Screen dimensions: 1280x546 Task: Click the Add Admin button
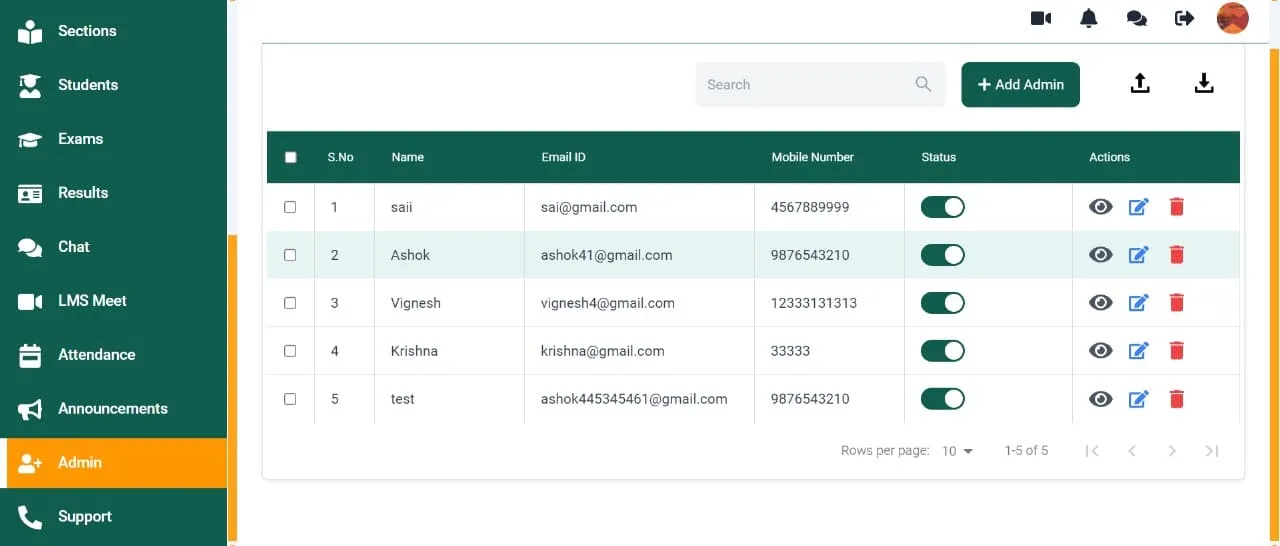point(1020,84)
